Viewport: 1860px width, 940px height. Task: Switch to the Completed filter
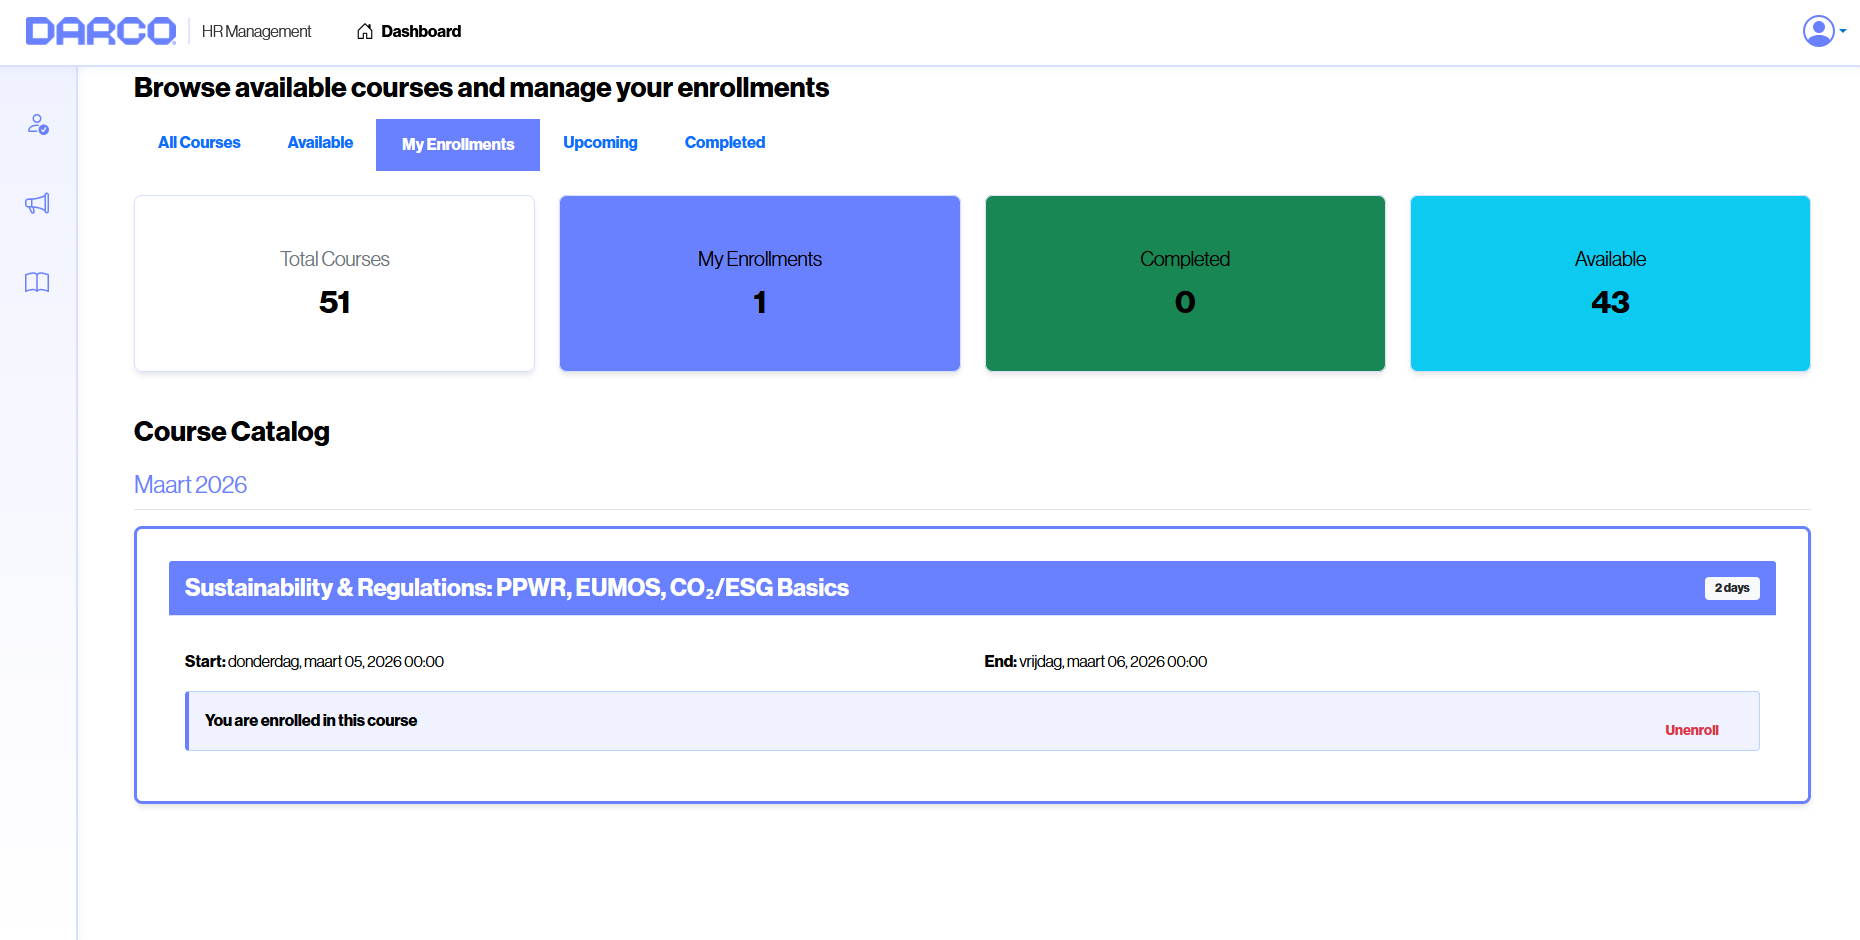click(x=724, y=143)
